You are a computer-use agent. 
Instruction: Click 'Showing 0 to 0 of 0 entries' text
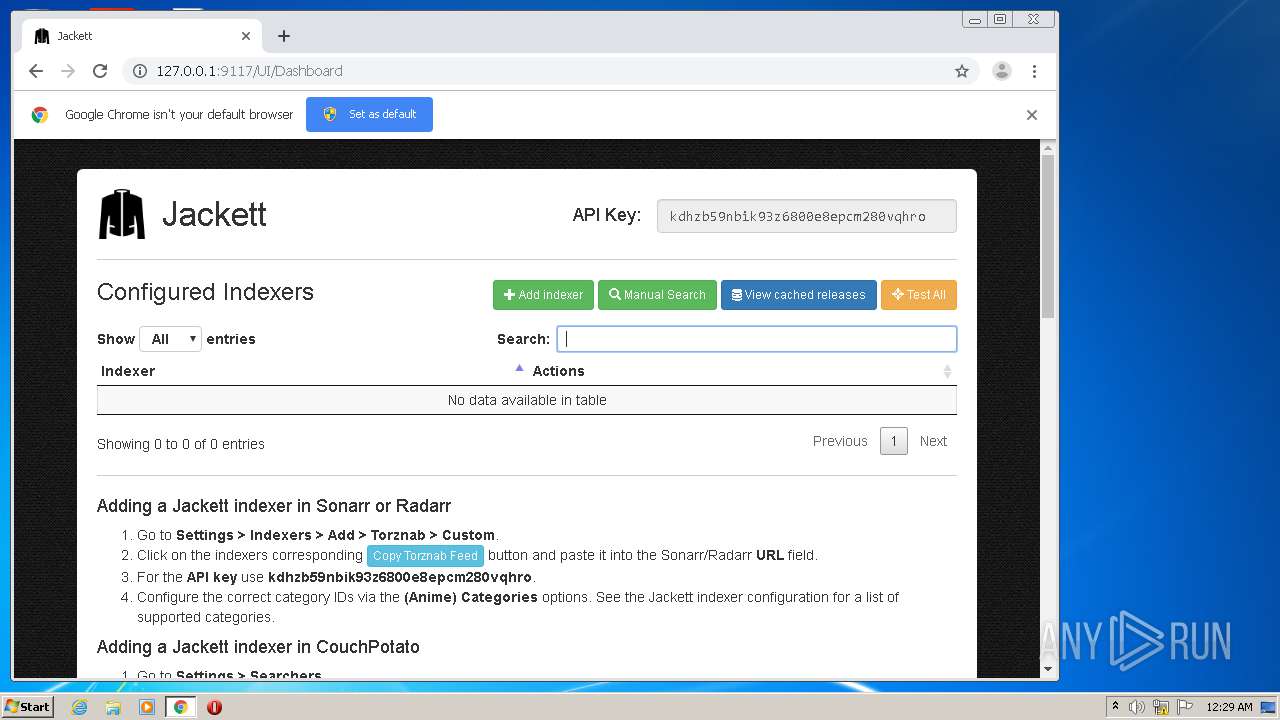pos(181,444)
